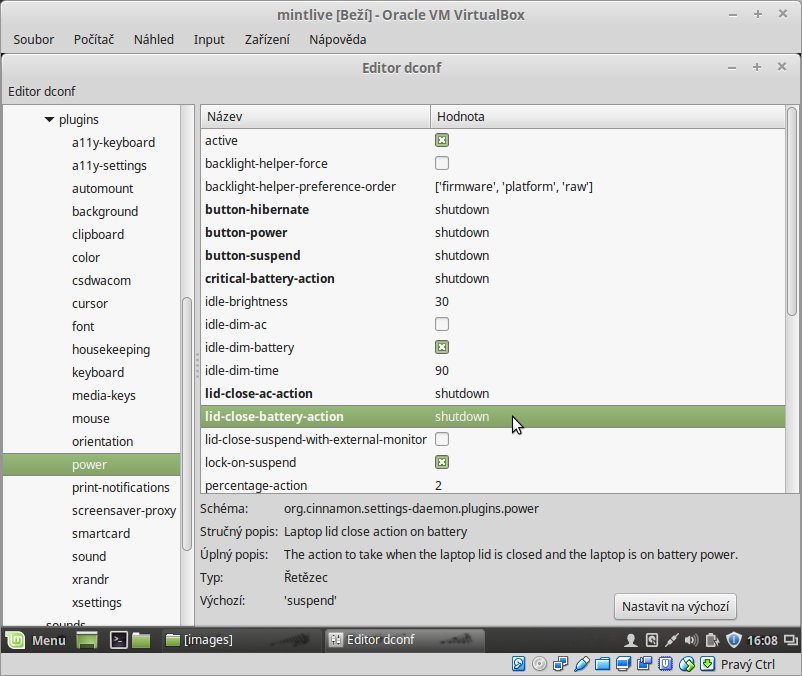Select keyboard in plugins tree
This screenshot has height=676, width=802.
[x=98, y=372]
